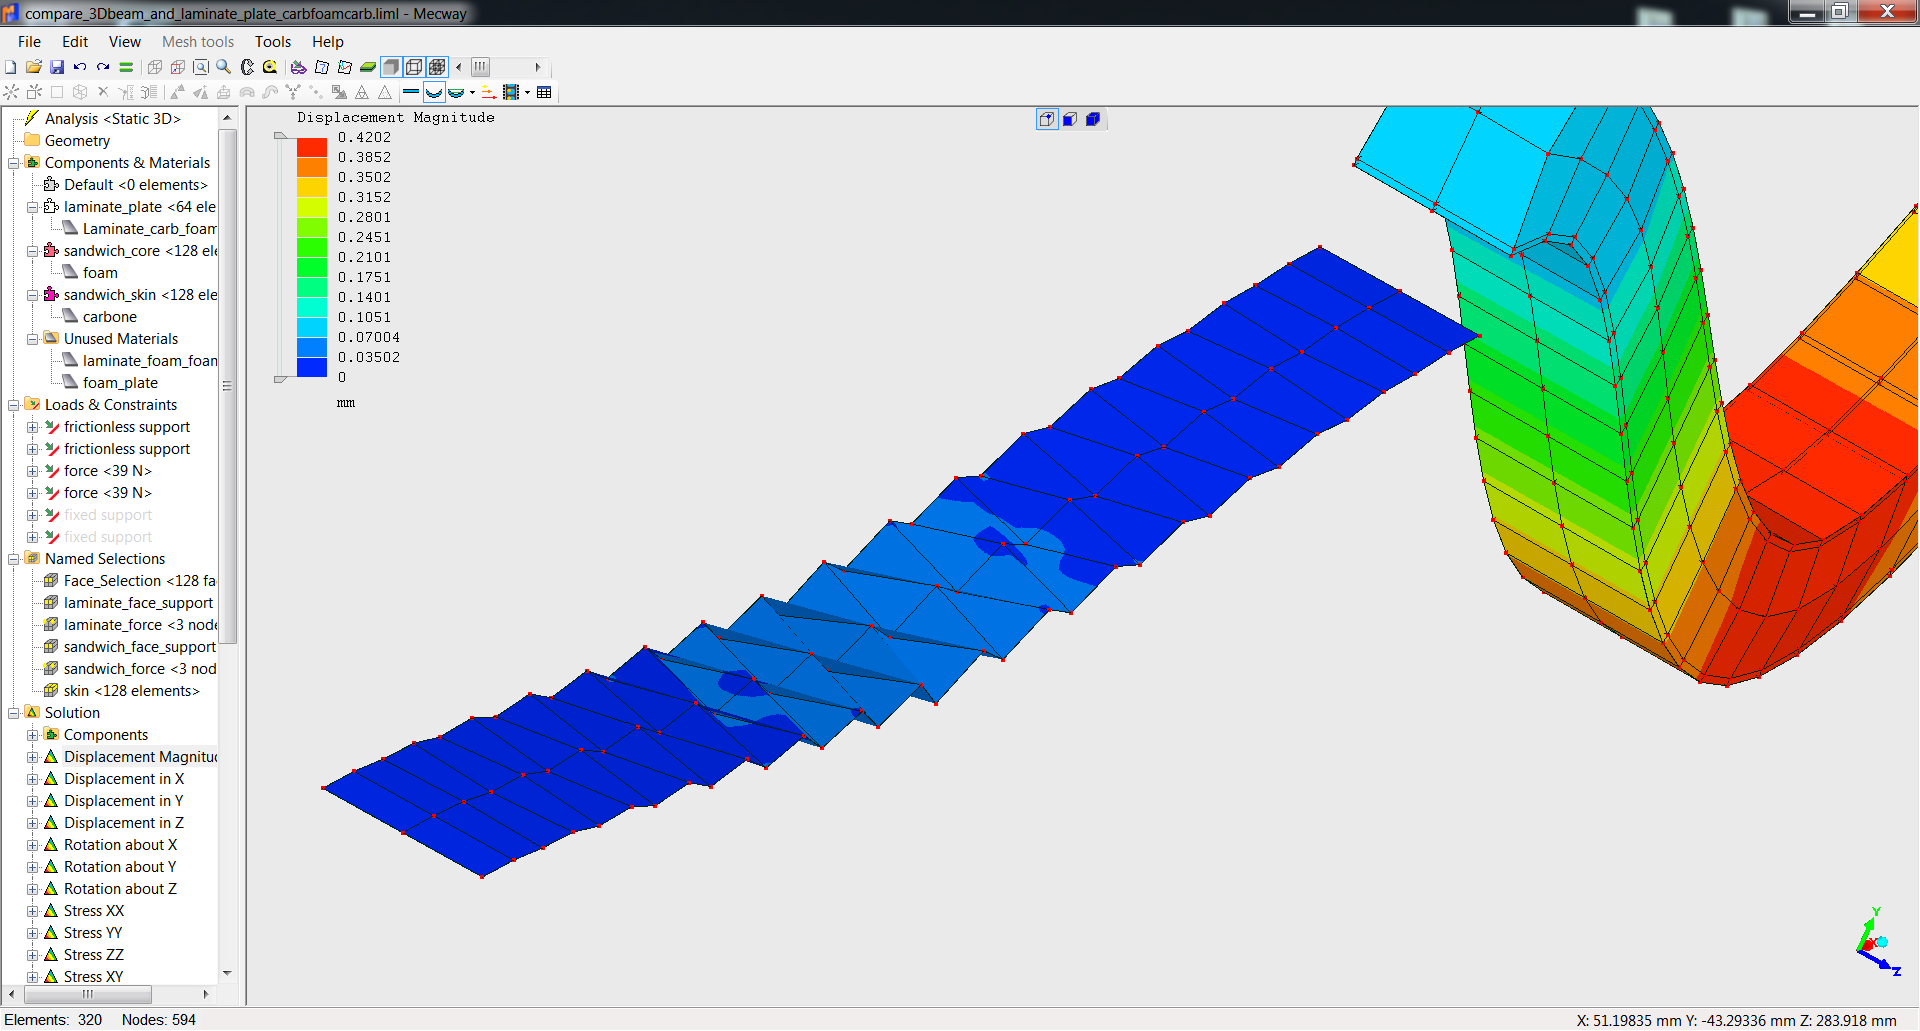Enable Select Nodes mode in viewport
The image size is (1920, 1031).
[1047, 120]
